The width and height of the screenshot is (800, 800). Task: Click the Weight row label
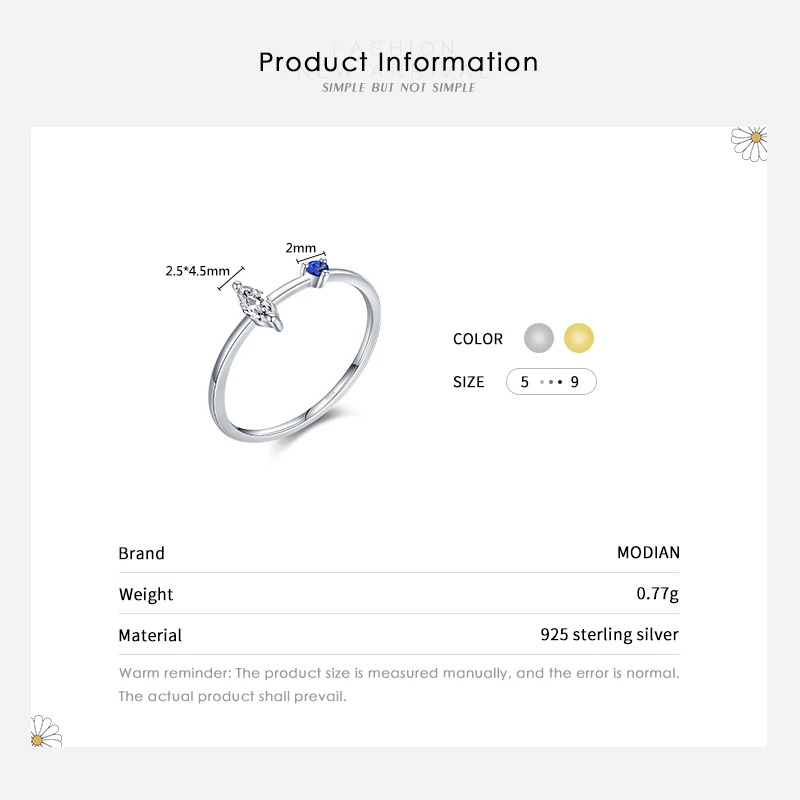tap(146, 594)
